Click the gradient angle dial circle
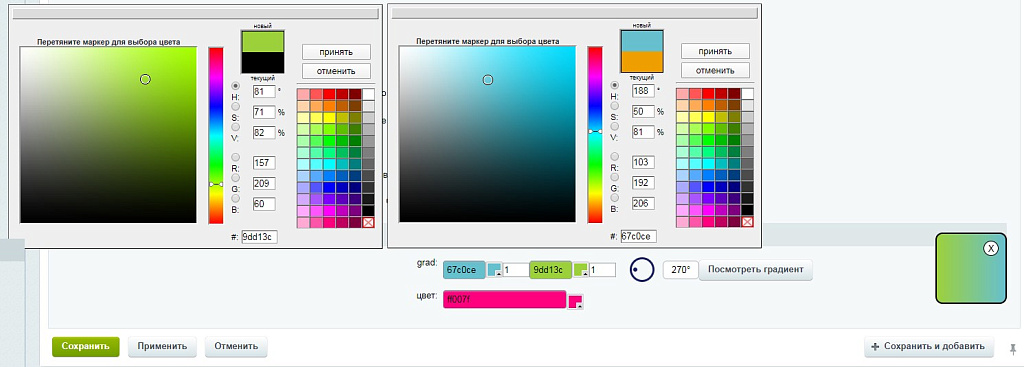Screen dimensions: 1024x367 coord(642,270)
